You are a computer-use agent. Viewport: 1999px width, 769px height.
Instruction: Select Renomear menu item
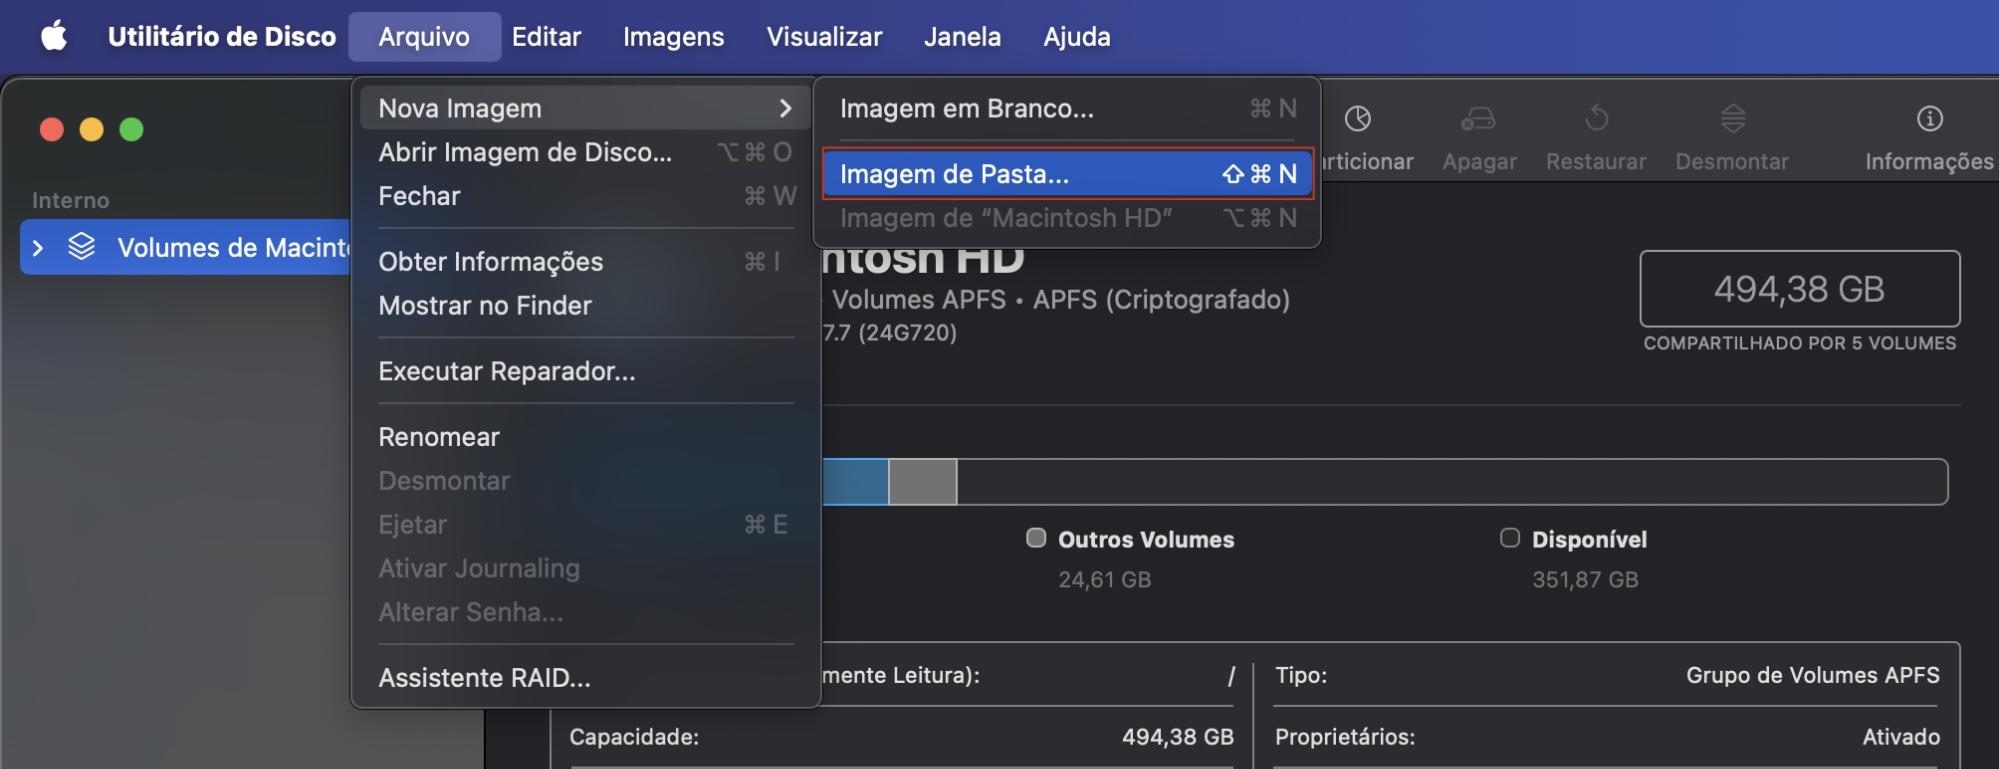pyautogui.click(x=585, y=437)
